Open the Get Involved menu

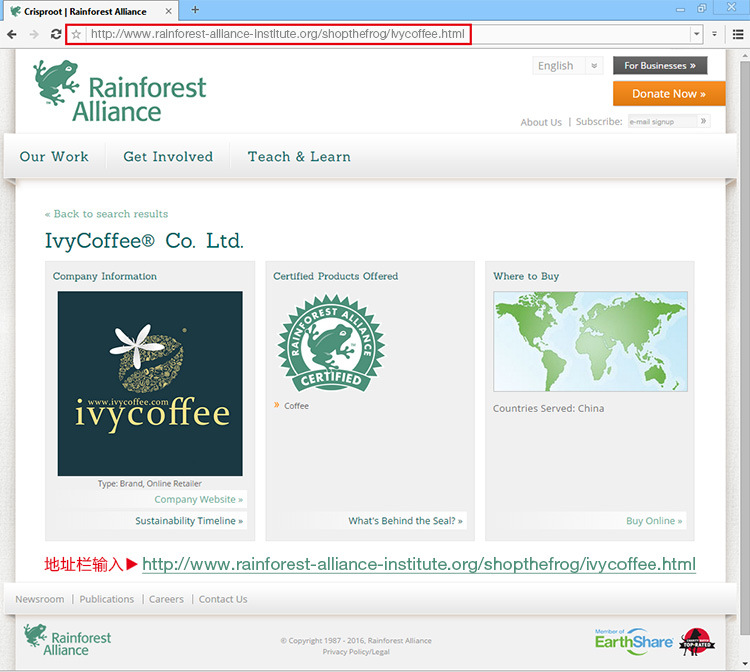pos(168,156)
